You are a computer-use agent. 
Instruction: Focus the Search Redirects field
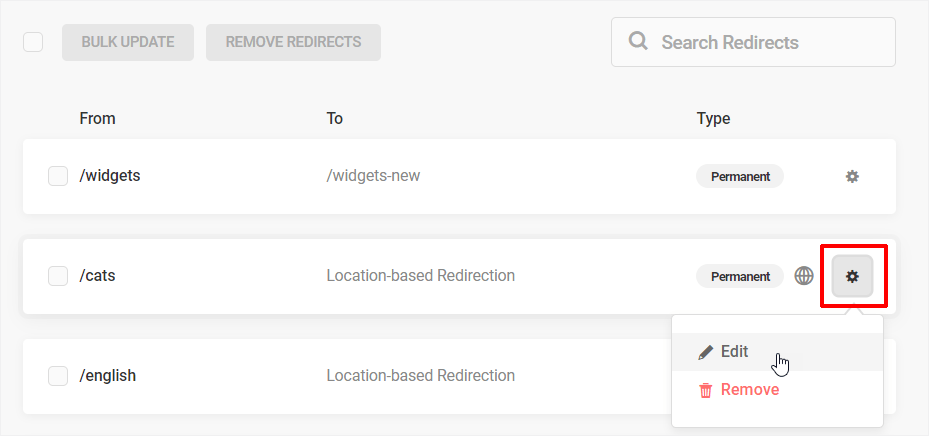point(753,42)
